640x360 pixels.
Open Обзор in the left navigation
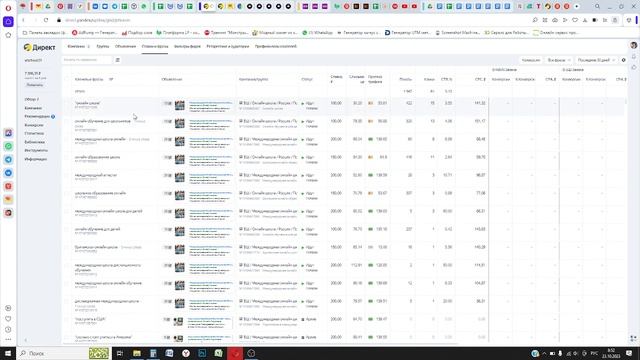(x=31, y=100)
